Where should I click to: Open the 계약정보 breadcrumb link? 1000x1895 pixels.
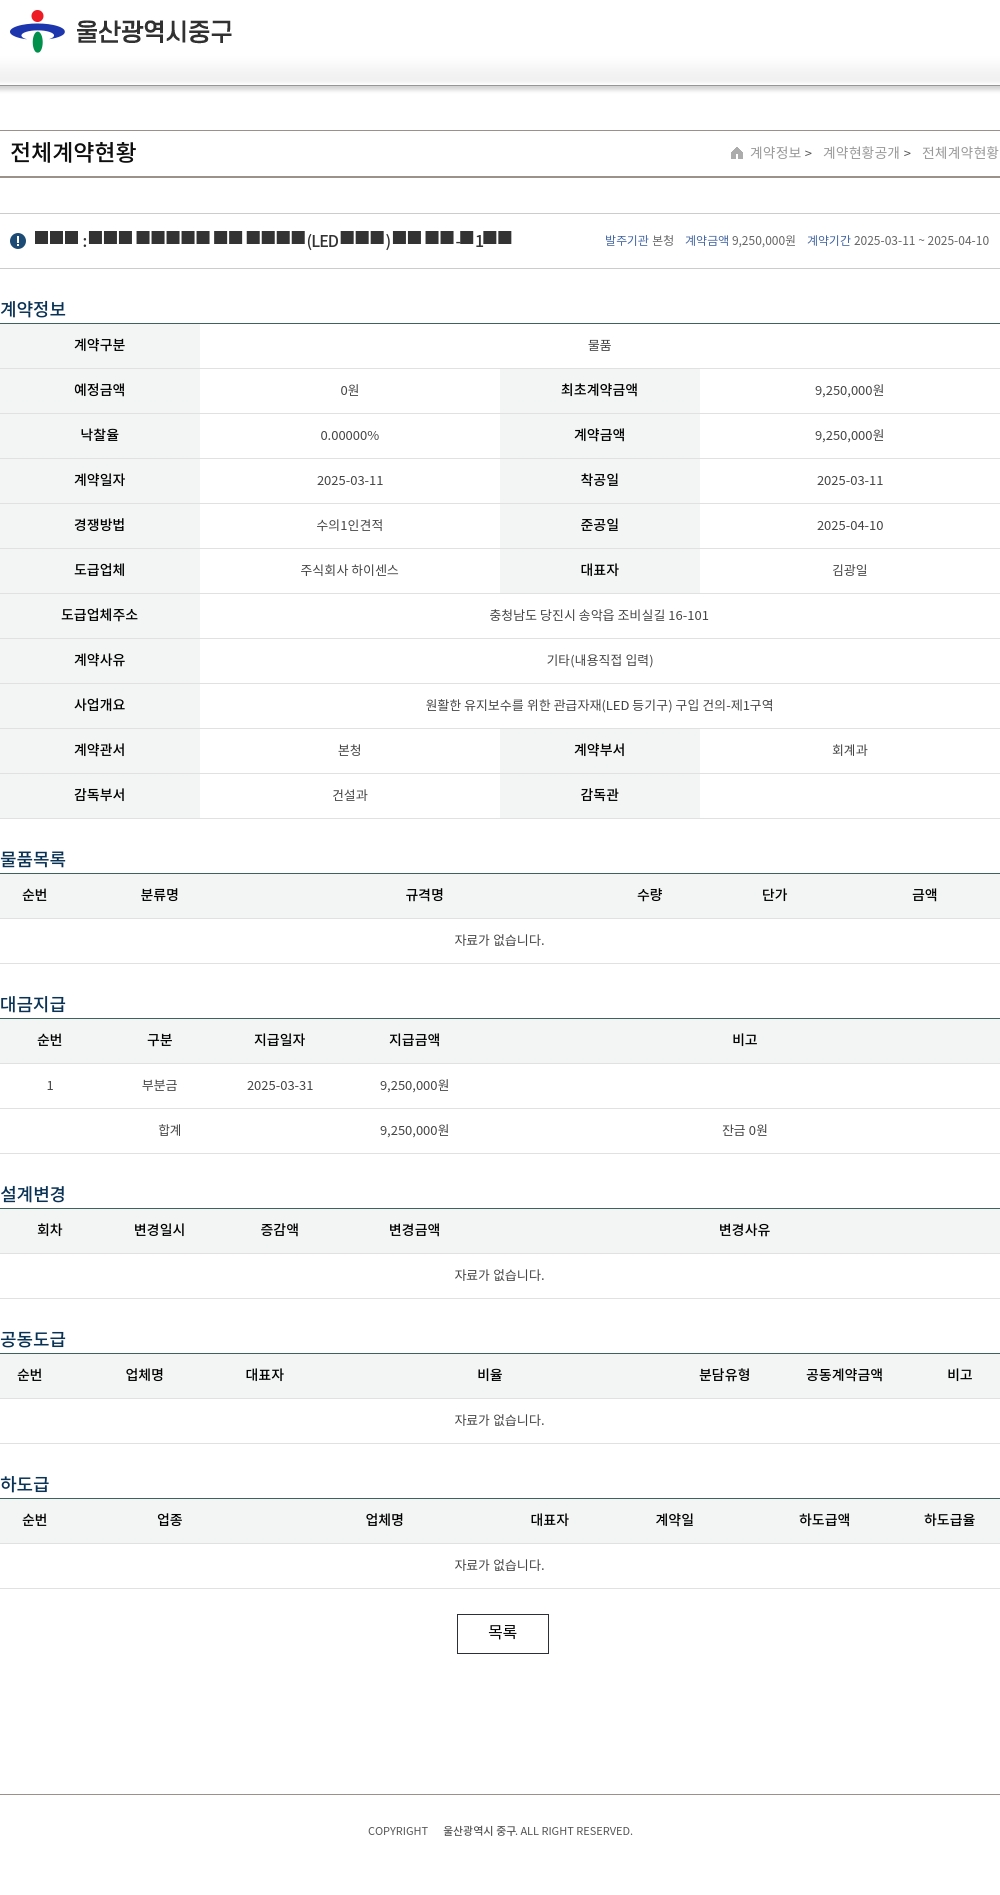pos(775,153)
